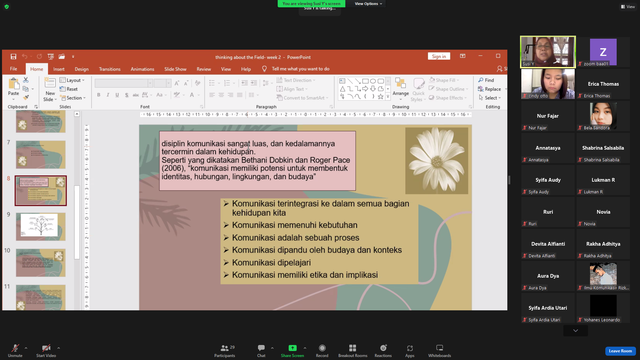Click Tell me what you want to do field
Viewport: 640px width, 360px height.
coord(300,69)
